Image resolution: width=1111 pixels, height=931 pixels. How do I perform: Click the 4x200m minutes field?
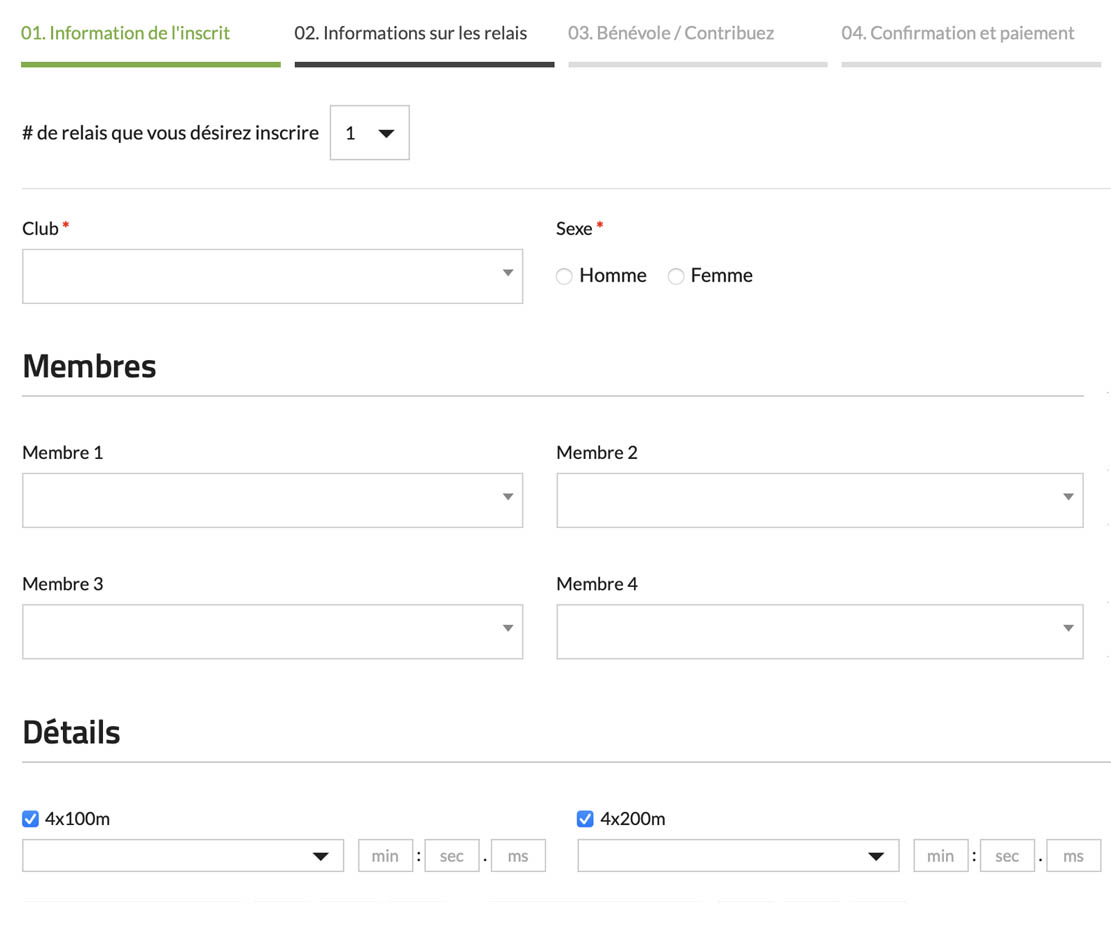(x=940, y=856)
